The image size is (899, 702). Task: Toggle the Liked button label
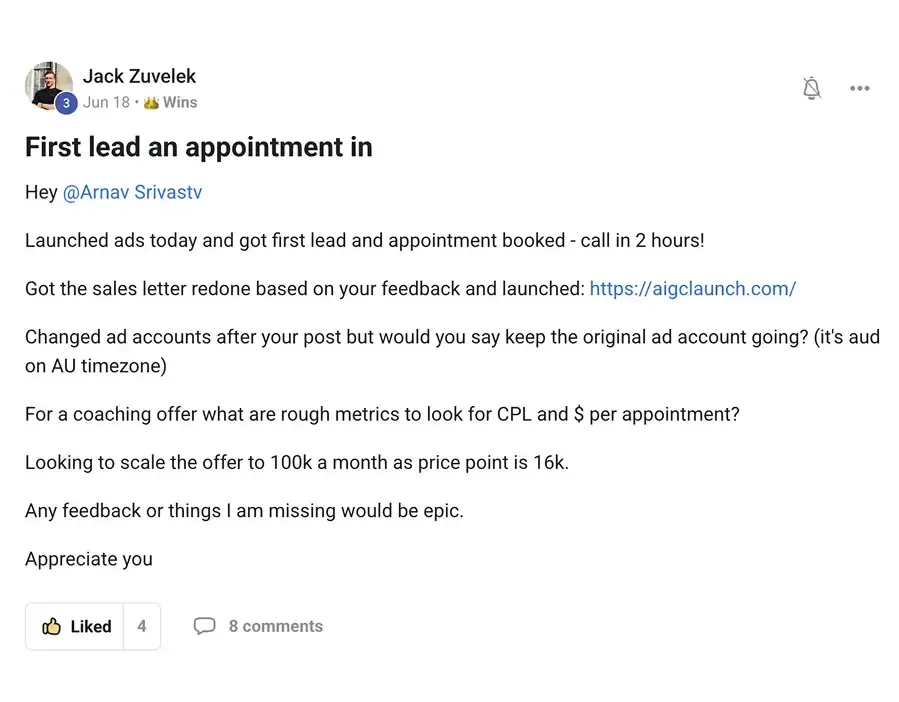click(91, 626)
